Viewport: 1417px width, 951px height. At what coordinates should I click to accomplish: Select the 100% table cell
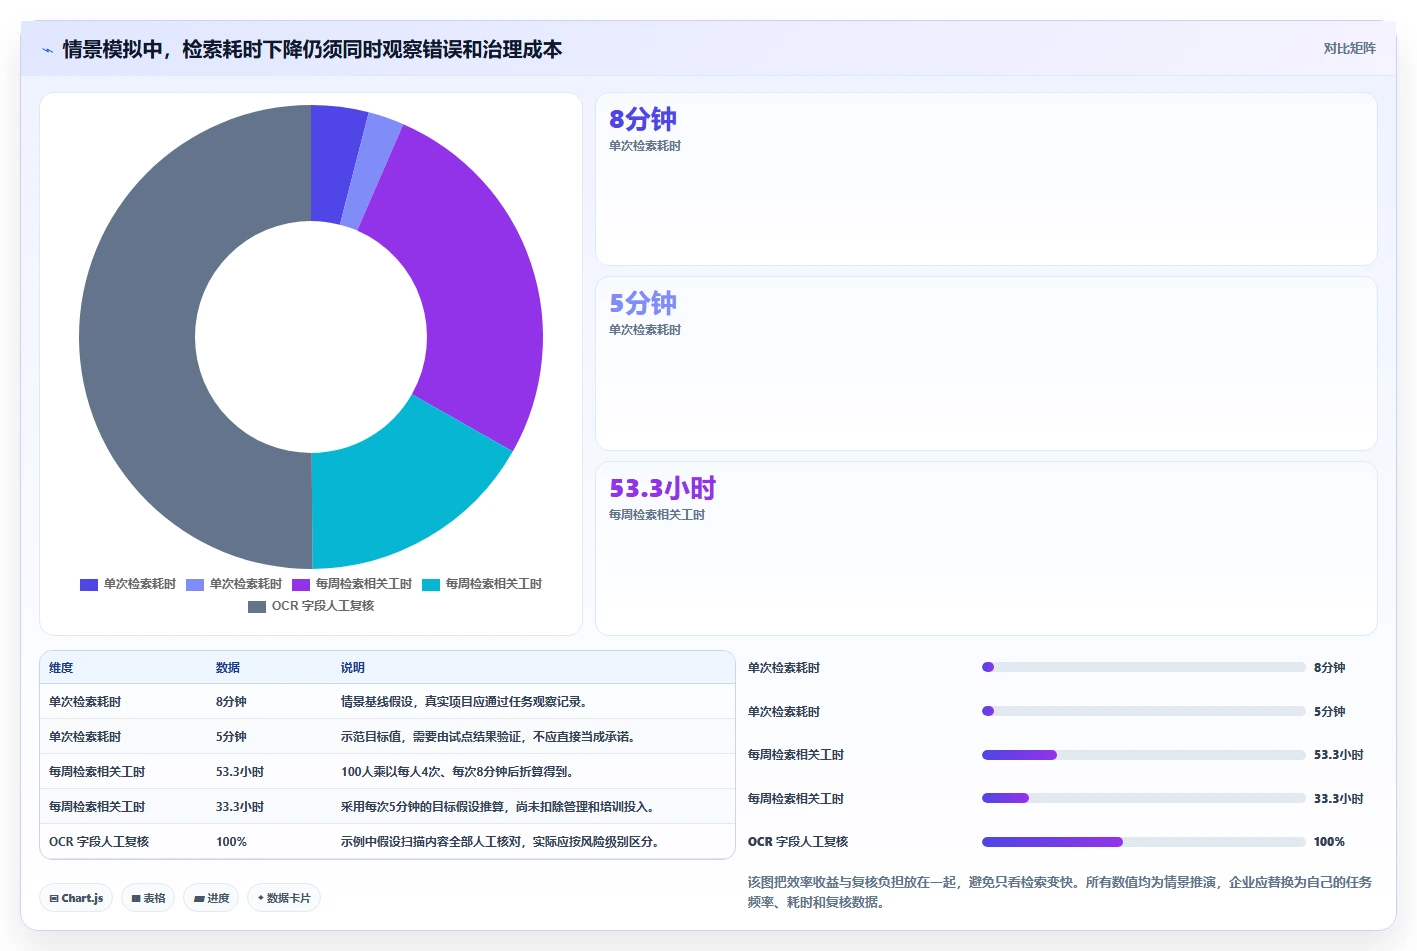[231, 842]
